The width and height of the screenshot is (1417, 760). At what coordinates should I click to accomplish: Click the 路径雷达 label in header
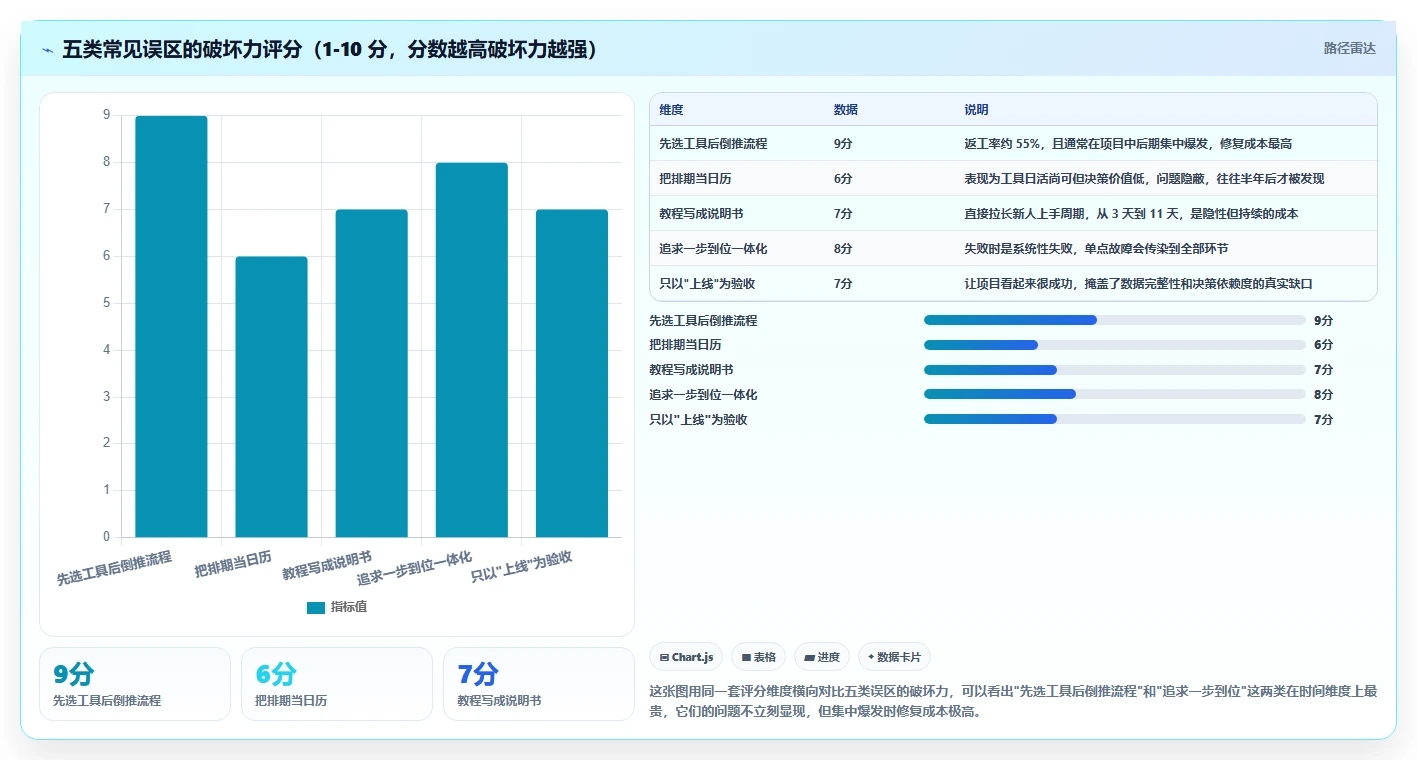click(x=1349, y=48)
